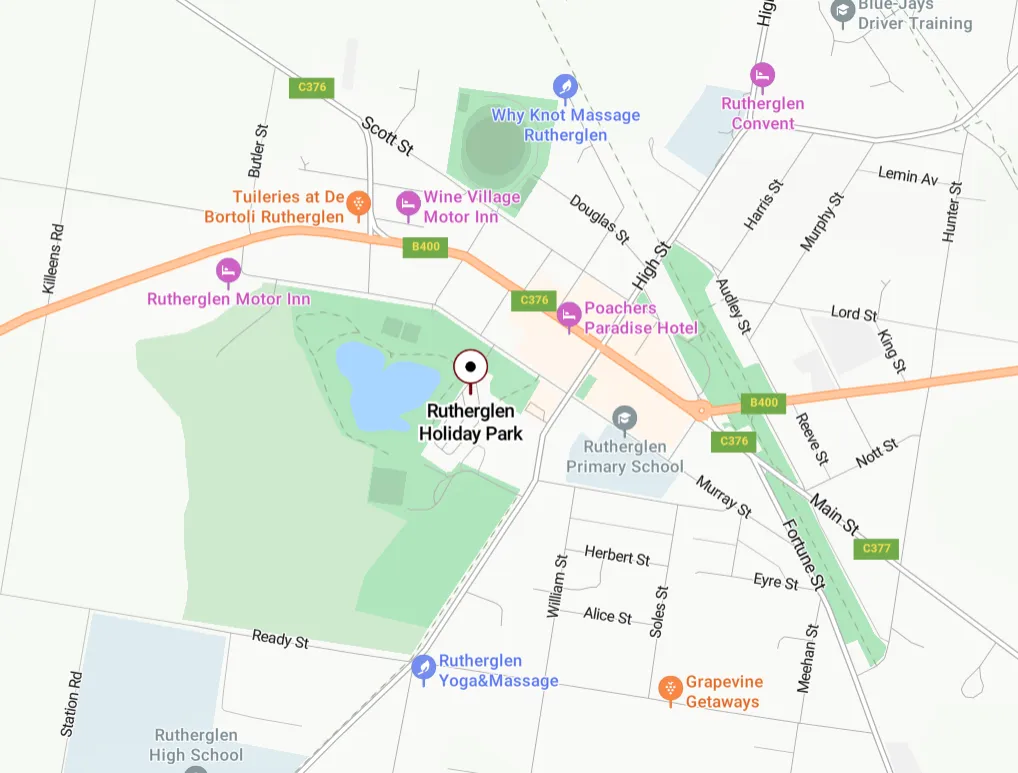Click the roundabout on the B400 highway

[701, 410]
